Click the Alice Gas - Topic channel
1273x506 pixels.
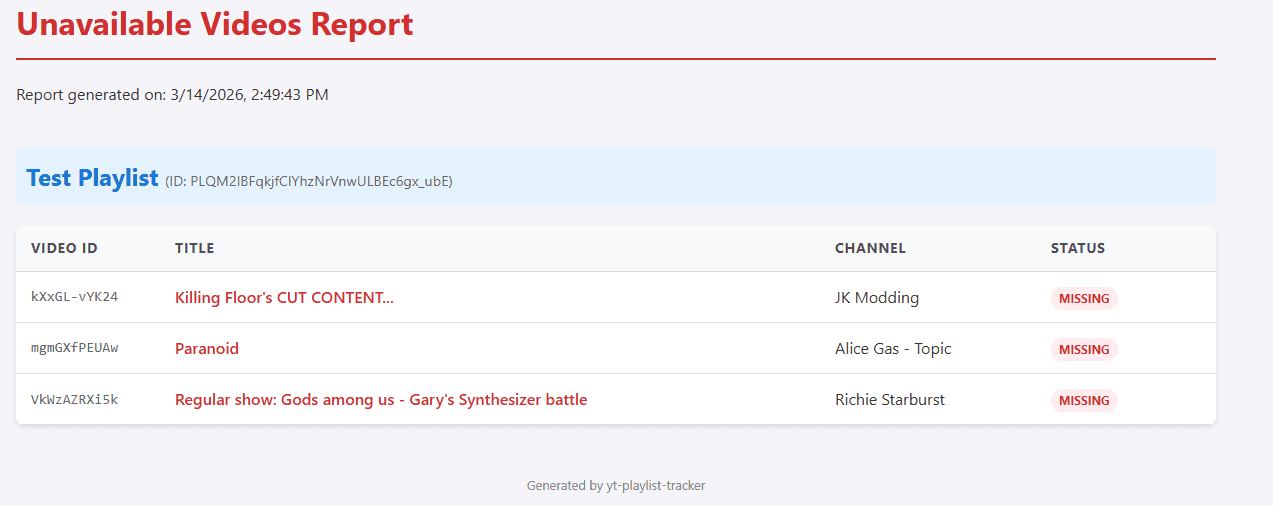click(x=893, y=349)
